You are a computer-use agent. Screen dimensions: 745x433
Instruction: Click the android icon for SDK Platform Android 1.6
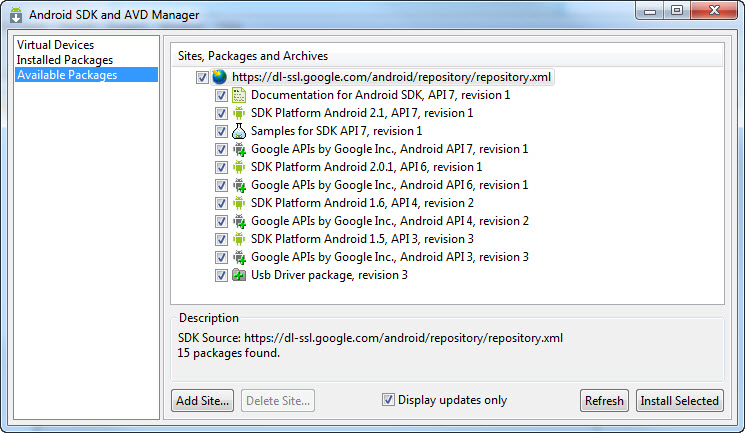239,203
